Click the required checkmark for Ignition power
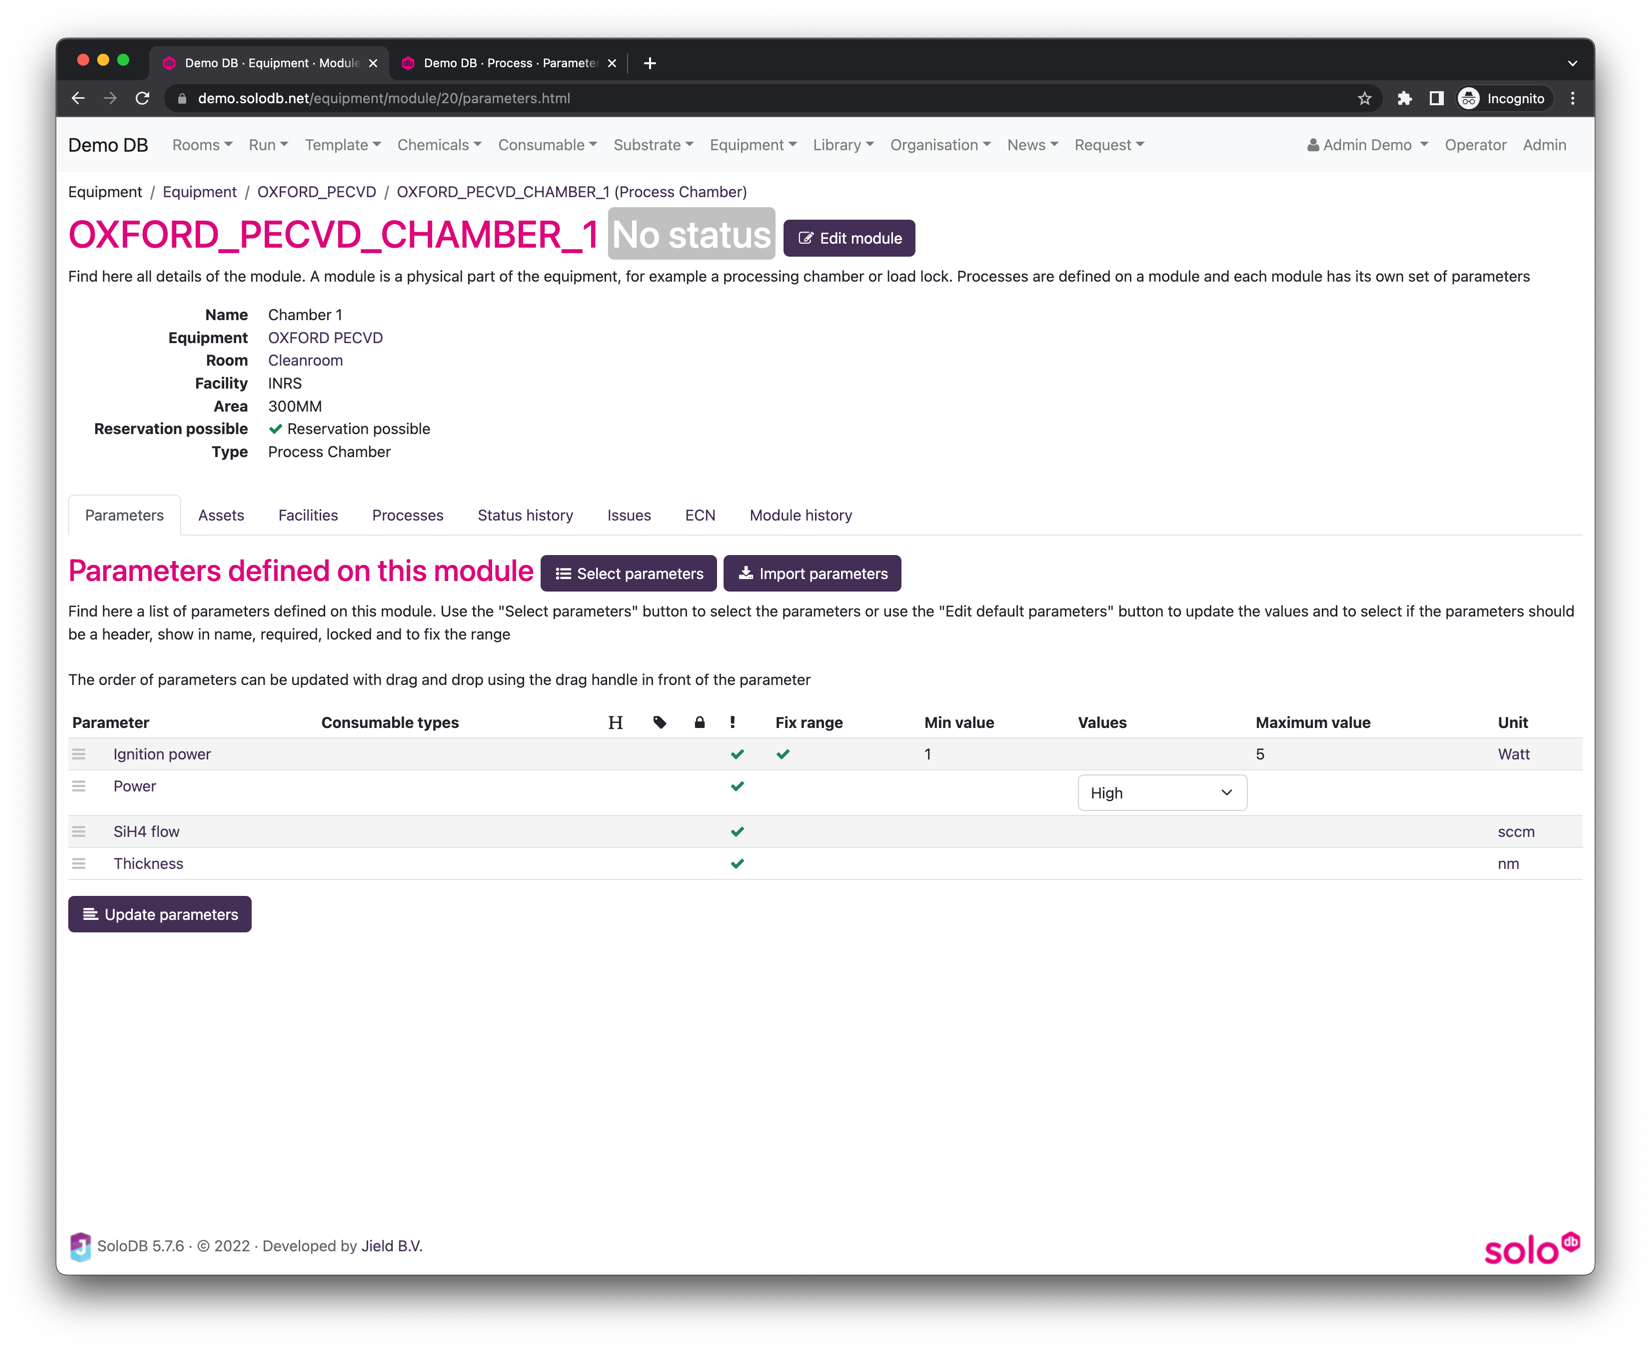The image size is (1651, 1349). (x=738, y=754)
